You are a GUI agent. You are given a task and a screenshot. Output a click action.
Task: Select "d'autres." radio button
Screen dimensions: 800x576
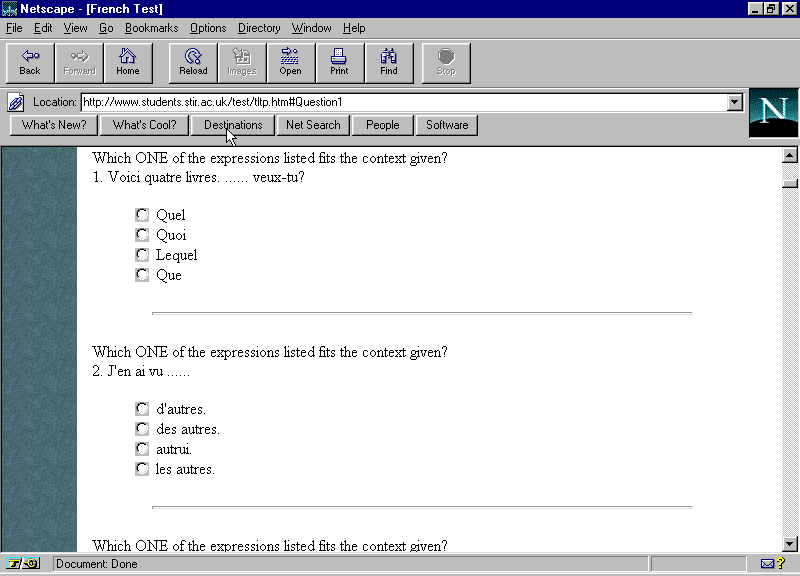142,409
